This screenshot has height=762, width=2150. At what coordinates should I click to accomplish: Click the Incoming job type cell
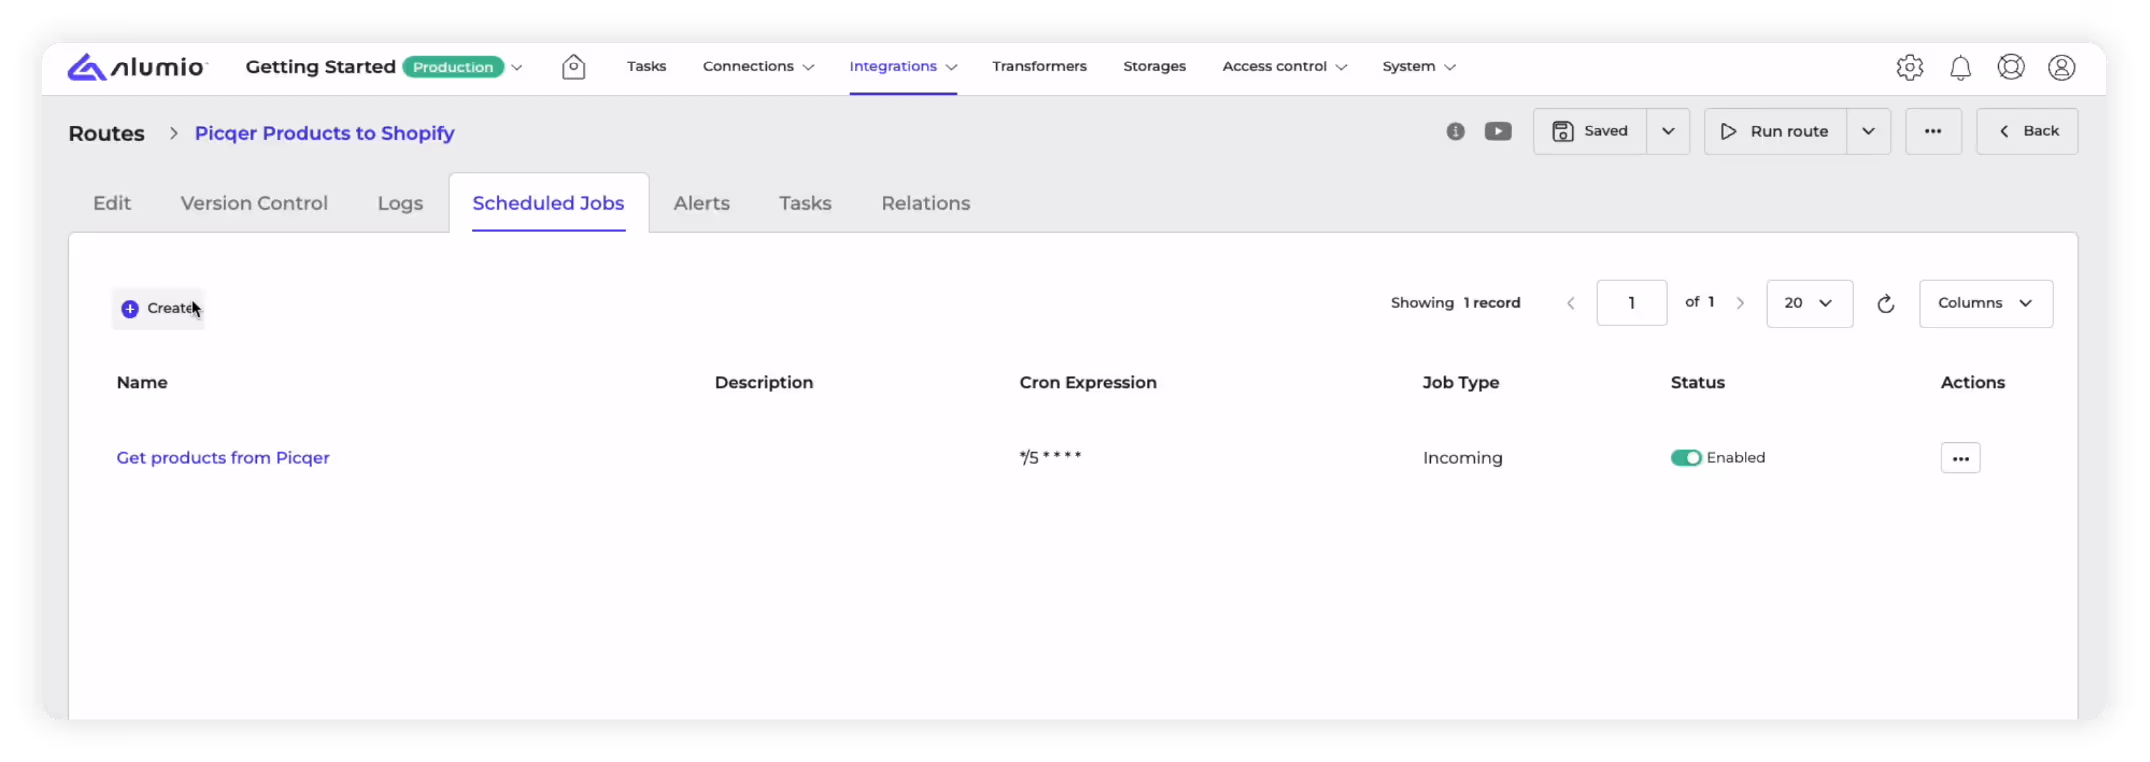1462,458
